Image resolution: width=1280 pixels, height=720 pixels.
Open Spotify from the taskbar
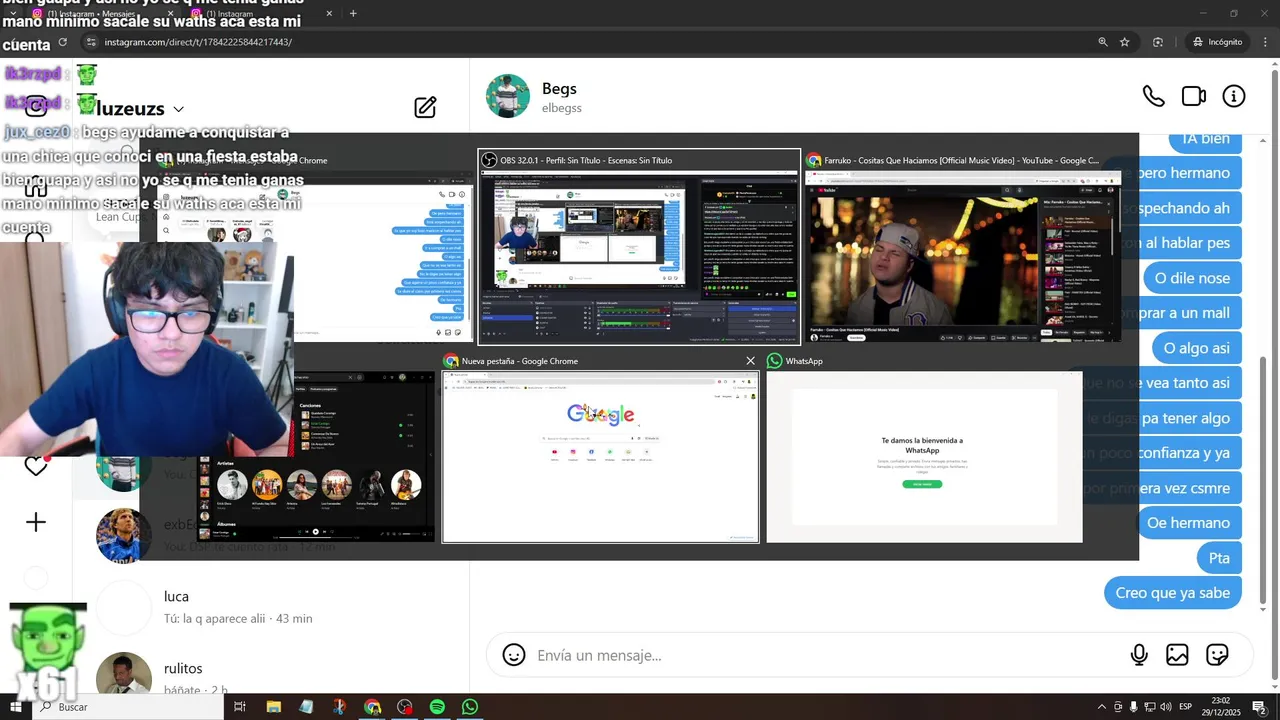point(437,707)
